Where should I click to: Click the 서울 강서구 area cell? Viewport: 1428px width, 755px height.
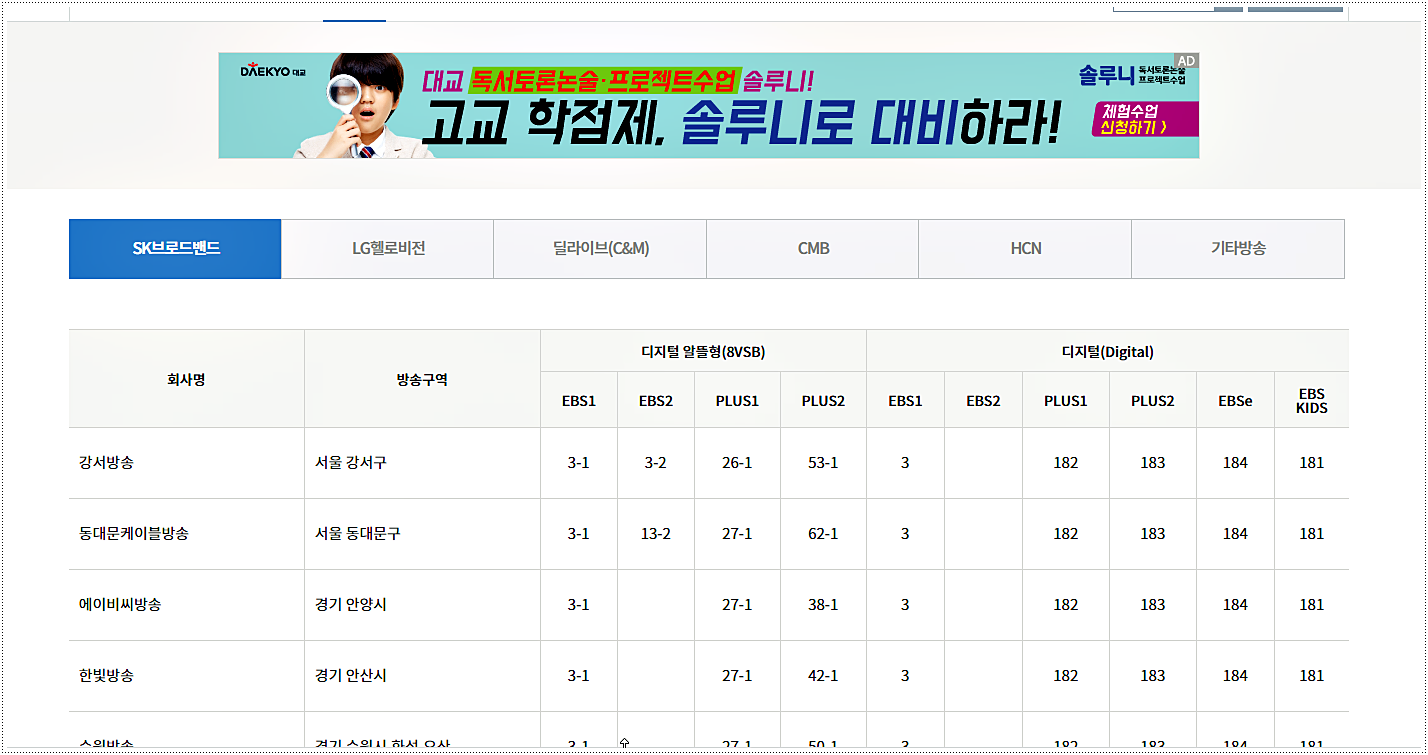point(422,463)
